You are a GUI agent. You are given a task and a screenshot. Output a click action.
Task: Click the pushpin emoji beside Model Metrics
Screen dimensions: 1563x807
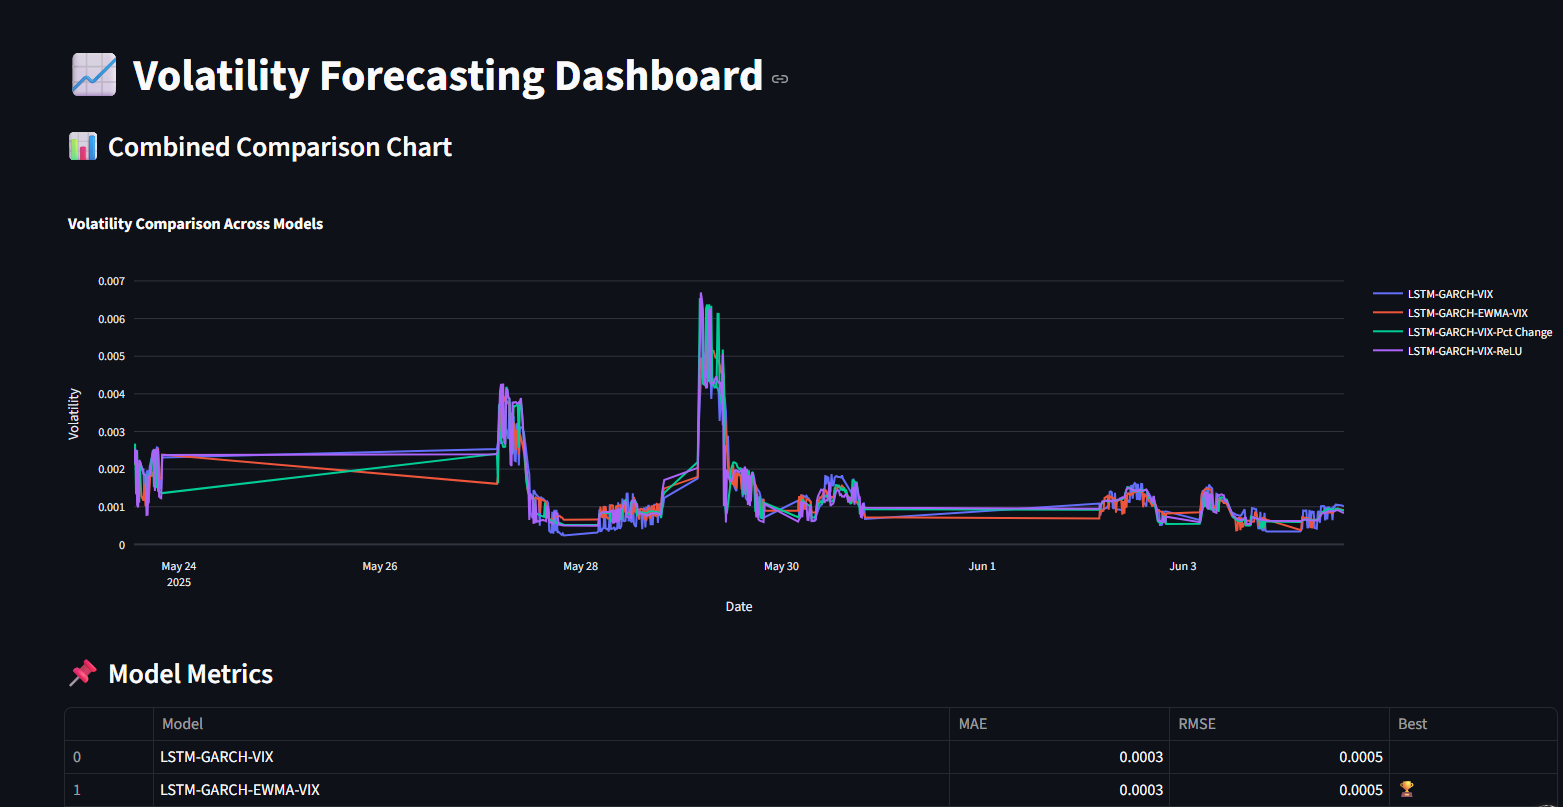(x=82, y=674)
